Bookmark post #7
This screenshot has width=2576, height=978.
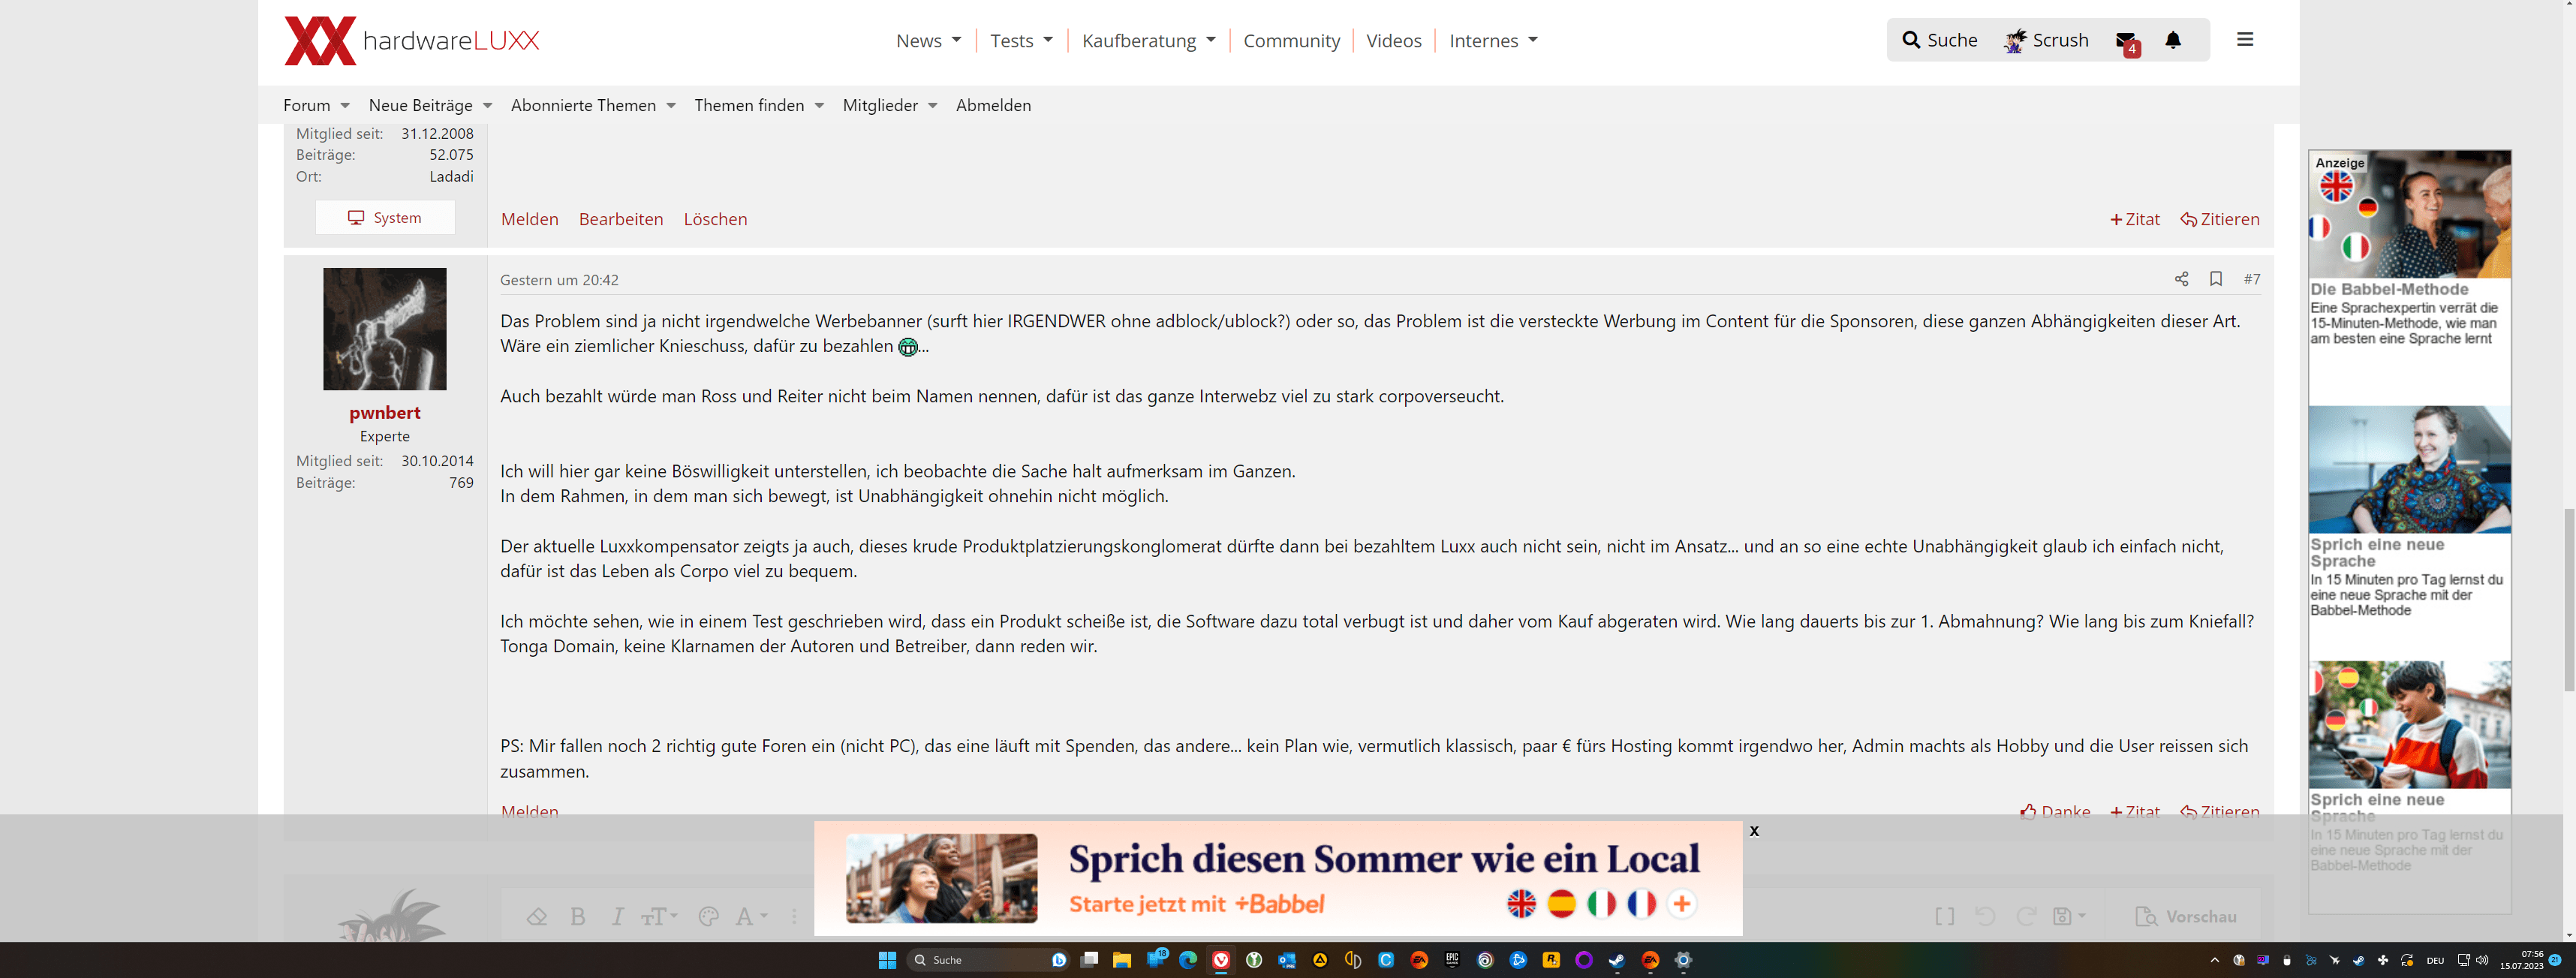[x=2216, y=279]
